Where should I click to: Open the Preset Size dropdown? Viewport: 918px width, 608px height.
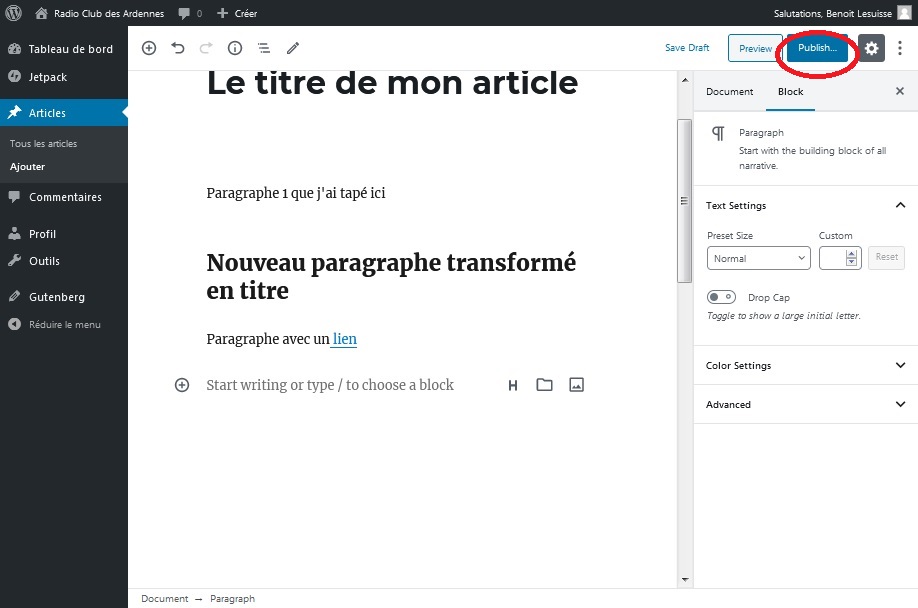pos(758,258)
